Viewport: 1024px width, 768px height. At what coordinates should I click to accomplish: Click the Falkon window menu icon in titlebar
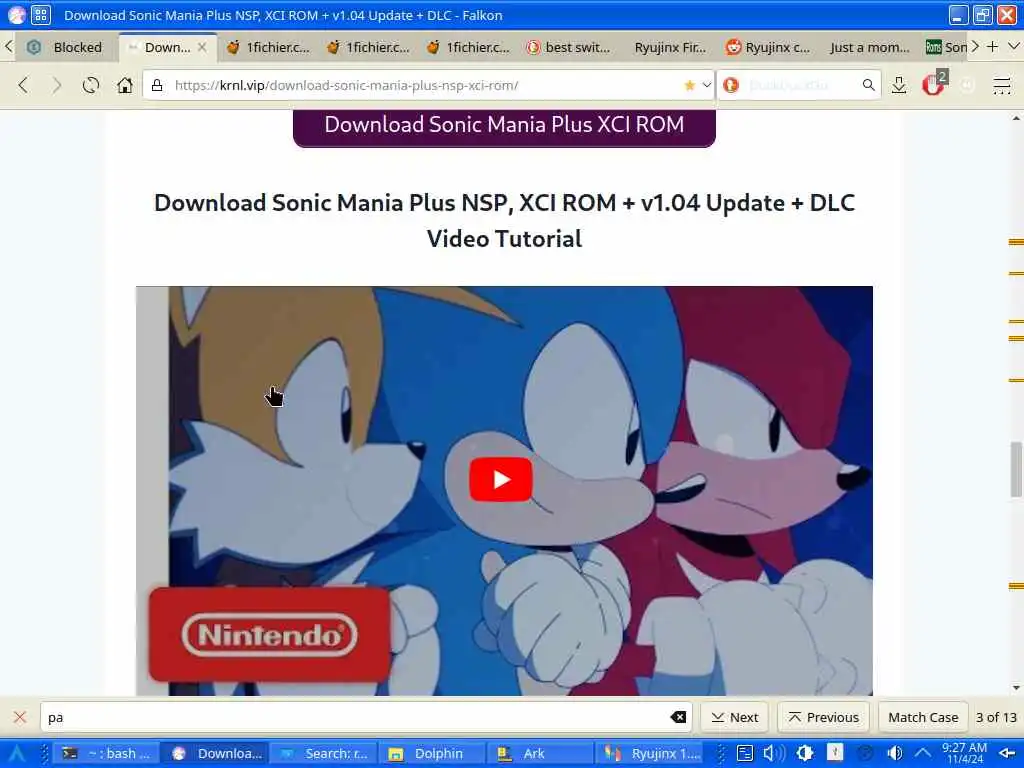click(x=16, y=14)
